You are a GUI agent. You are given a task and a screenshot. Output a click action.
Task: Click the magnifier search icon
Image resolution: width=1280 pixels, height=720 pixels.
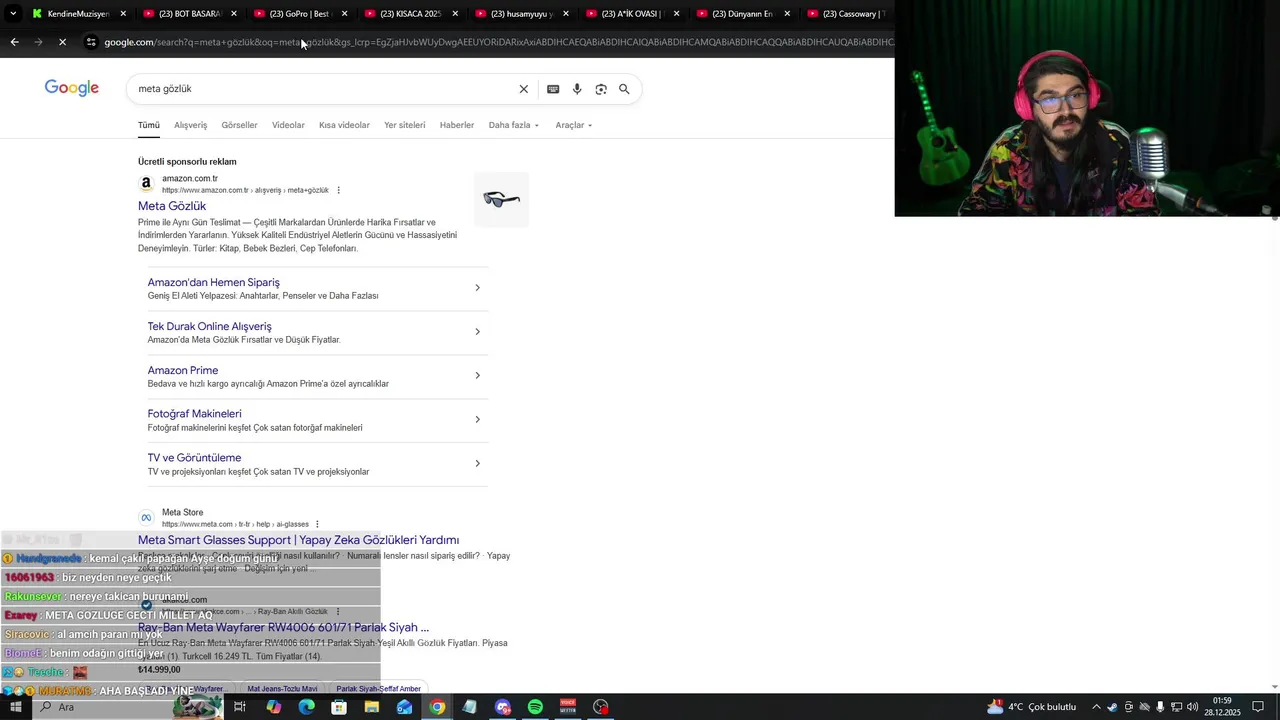pyautogui.click(x=624, y=89)
